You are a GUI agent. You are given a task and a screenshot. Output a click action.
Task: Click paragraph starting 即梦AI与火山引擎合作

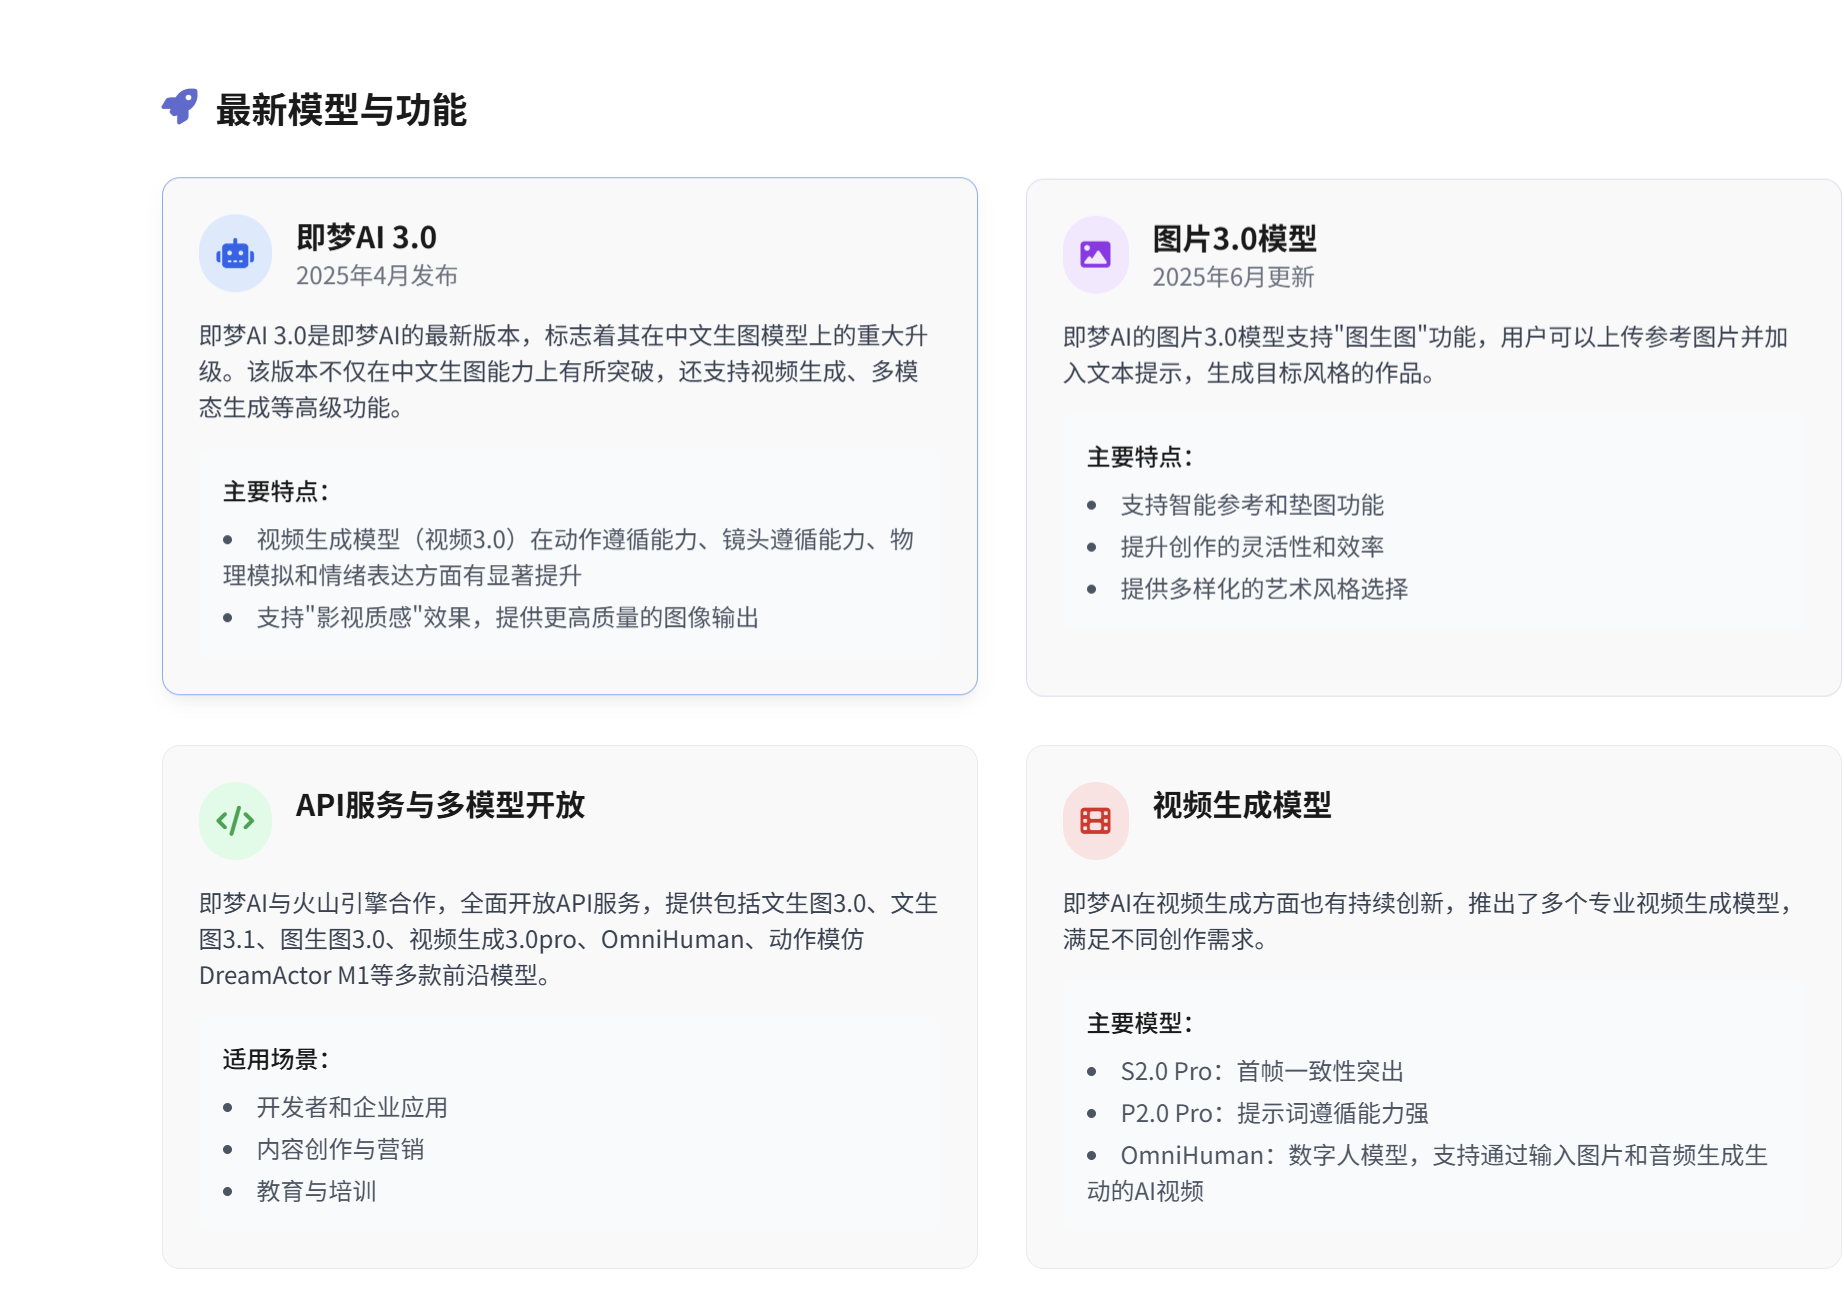tap(568, 940)
